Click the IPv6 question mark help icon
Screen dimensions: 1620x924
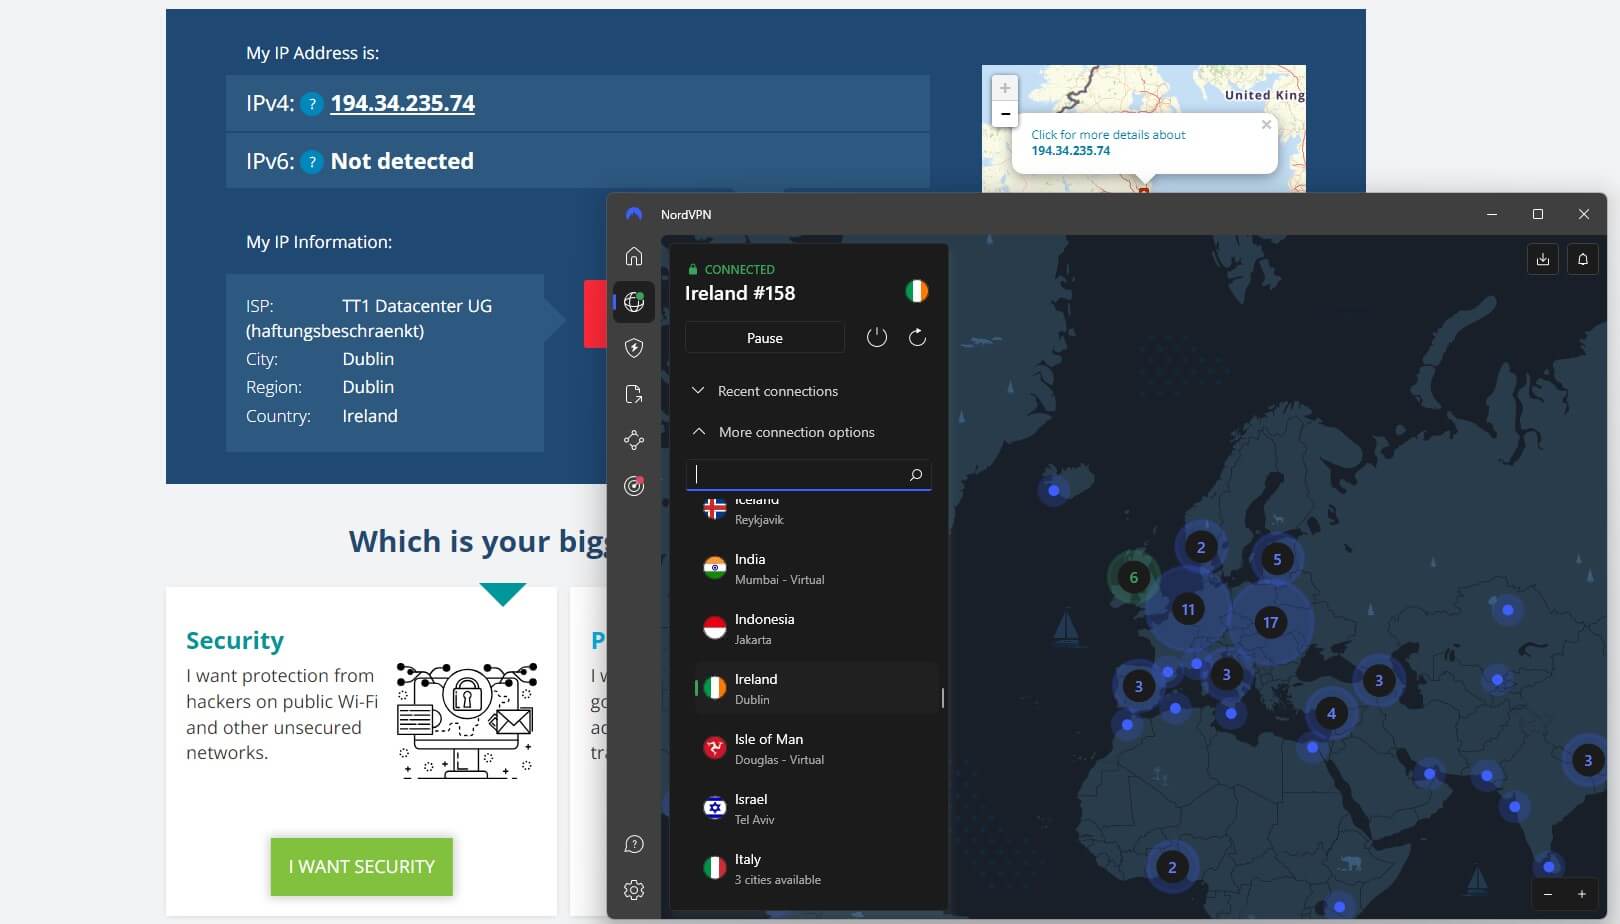(x=312, y=162)
